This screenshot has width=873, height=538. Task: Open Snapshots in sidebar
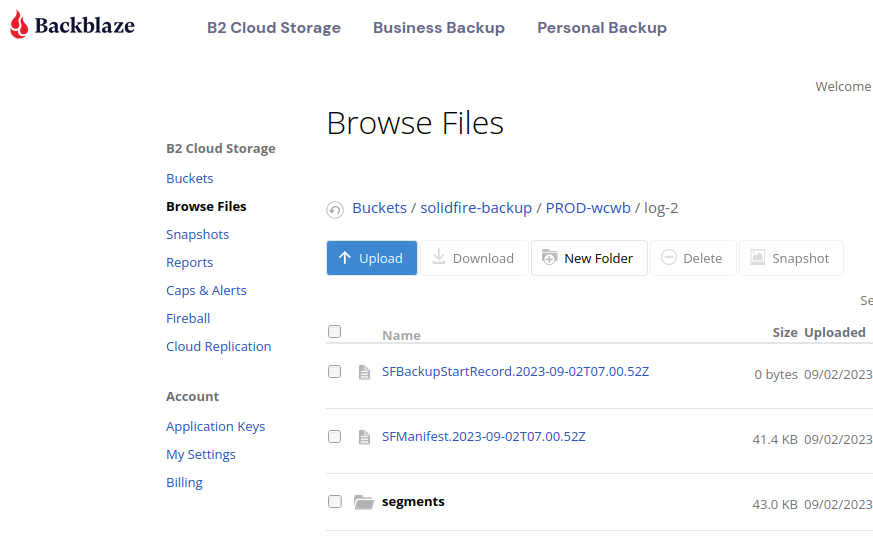[198, 234]
